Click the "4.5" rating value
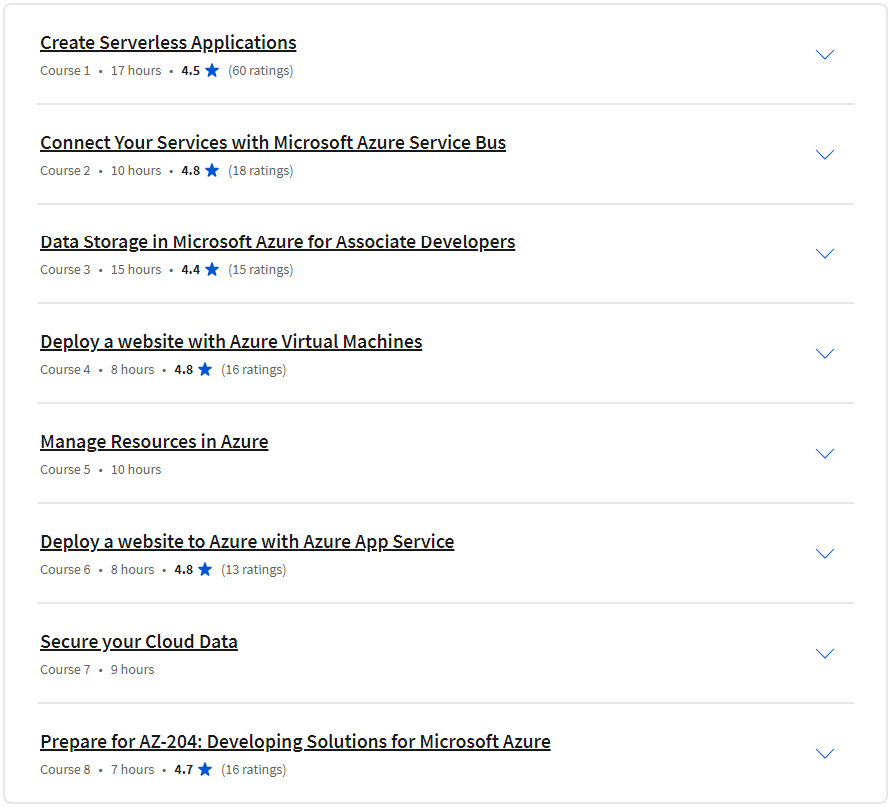The width and height of the screenshot is (896, 807). (191, 70)
